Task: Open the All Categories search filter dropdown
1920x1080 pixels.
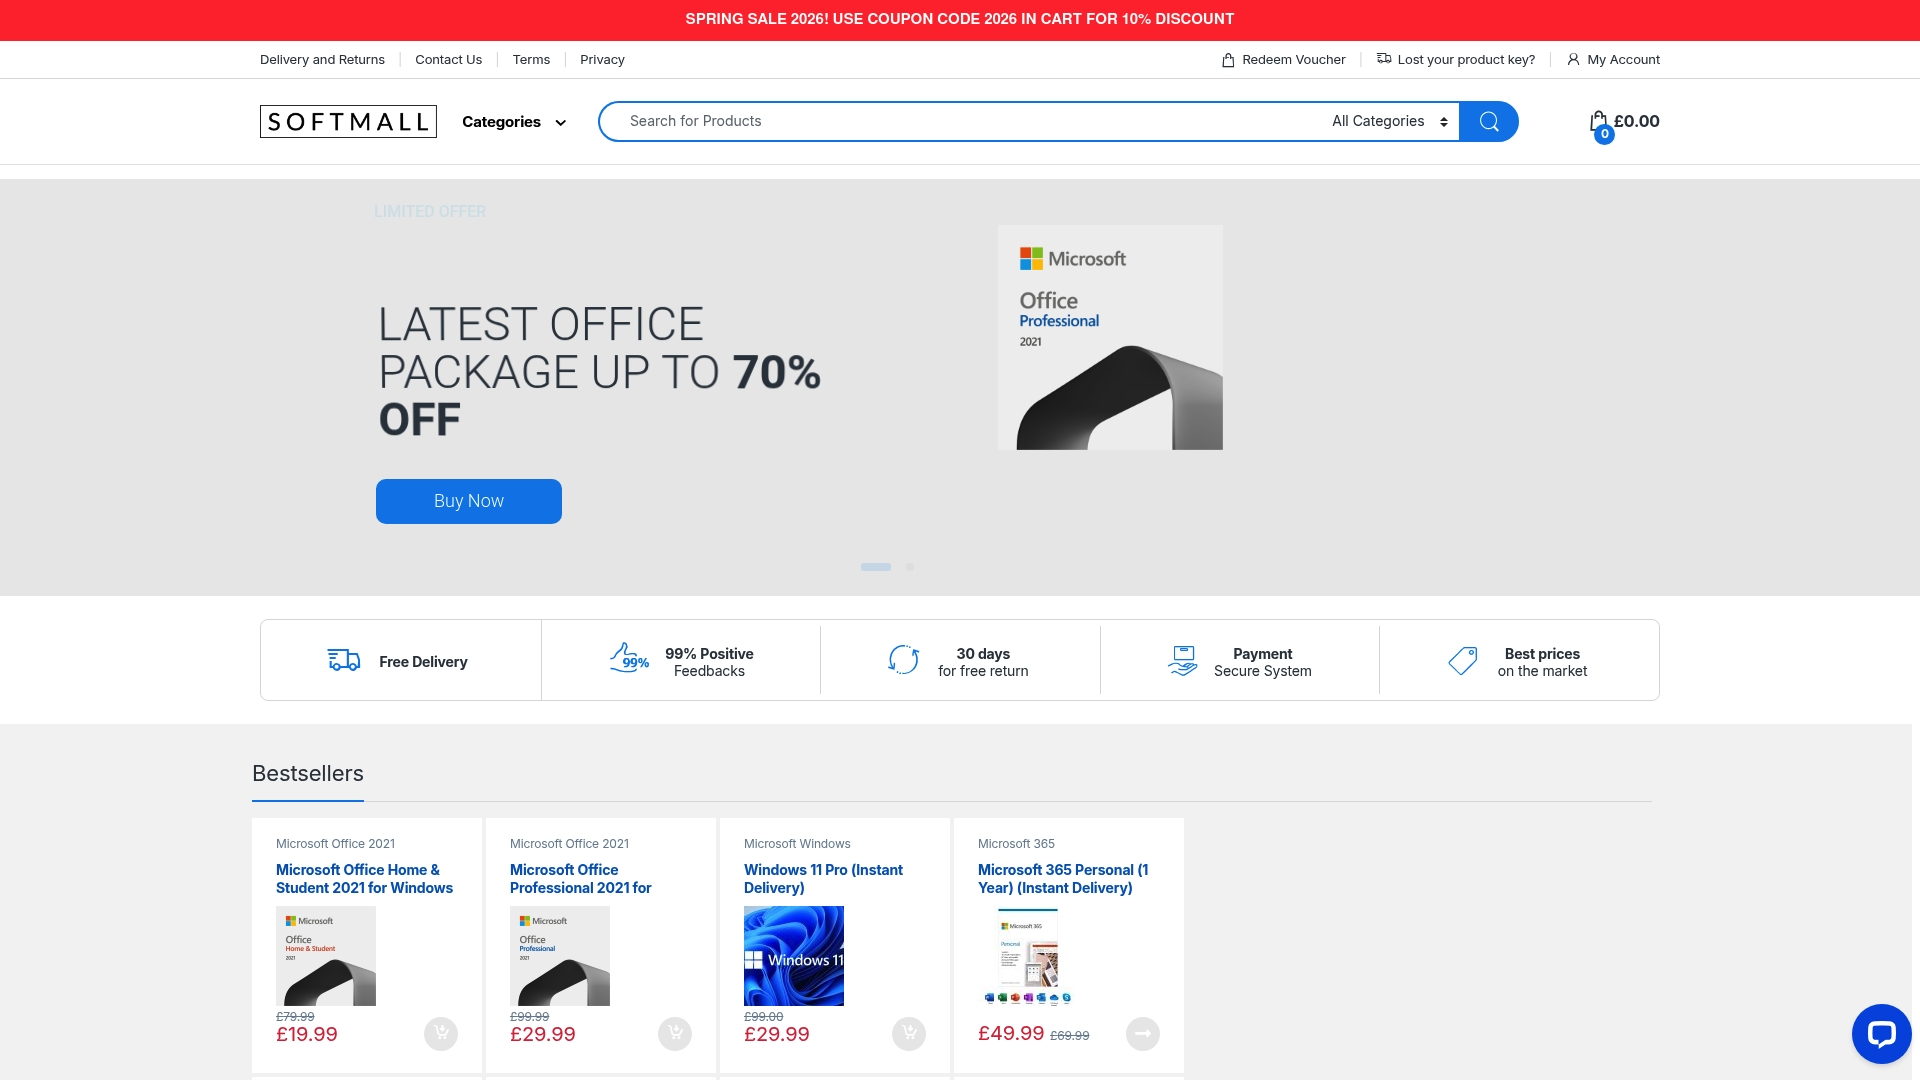Action: click(x=1389, y=121)
